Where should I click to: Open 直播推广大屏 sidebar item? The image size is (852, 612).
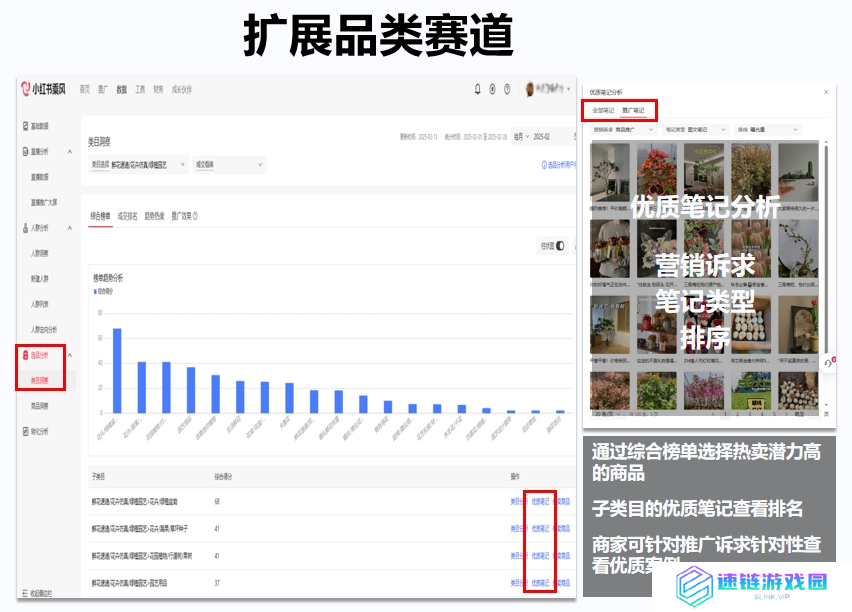coord(43,203)
